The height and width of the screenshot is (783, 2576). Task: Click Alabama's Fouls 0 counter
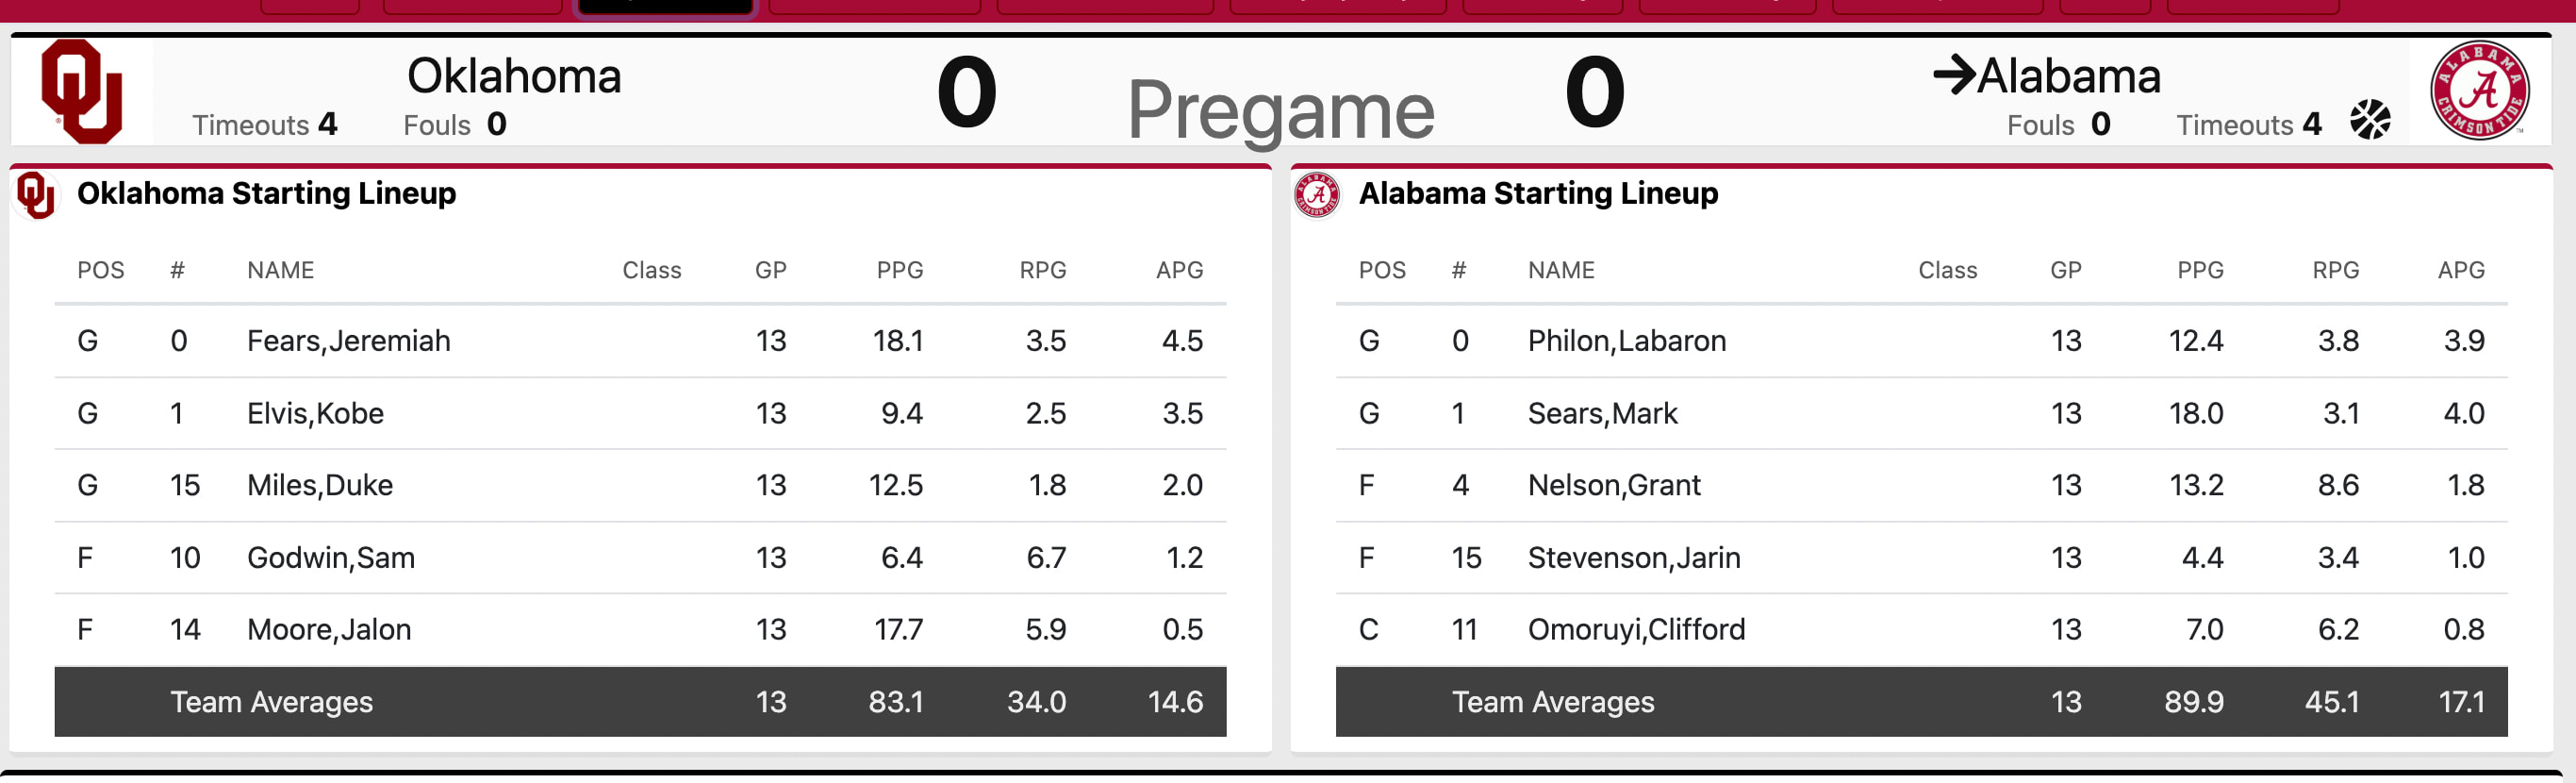click(x=2059, y=125)
